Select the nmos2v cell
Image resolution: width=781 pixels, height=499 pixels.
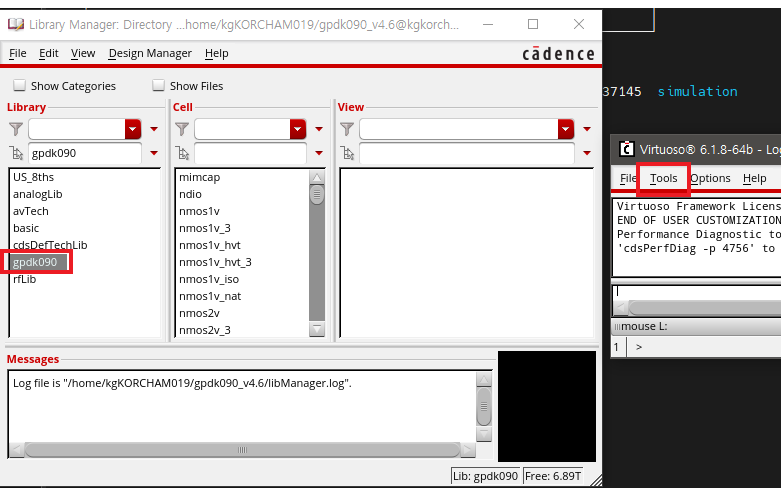199,313
